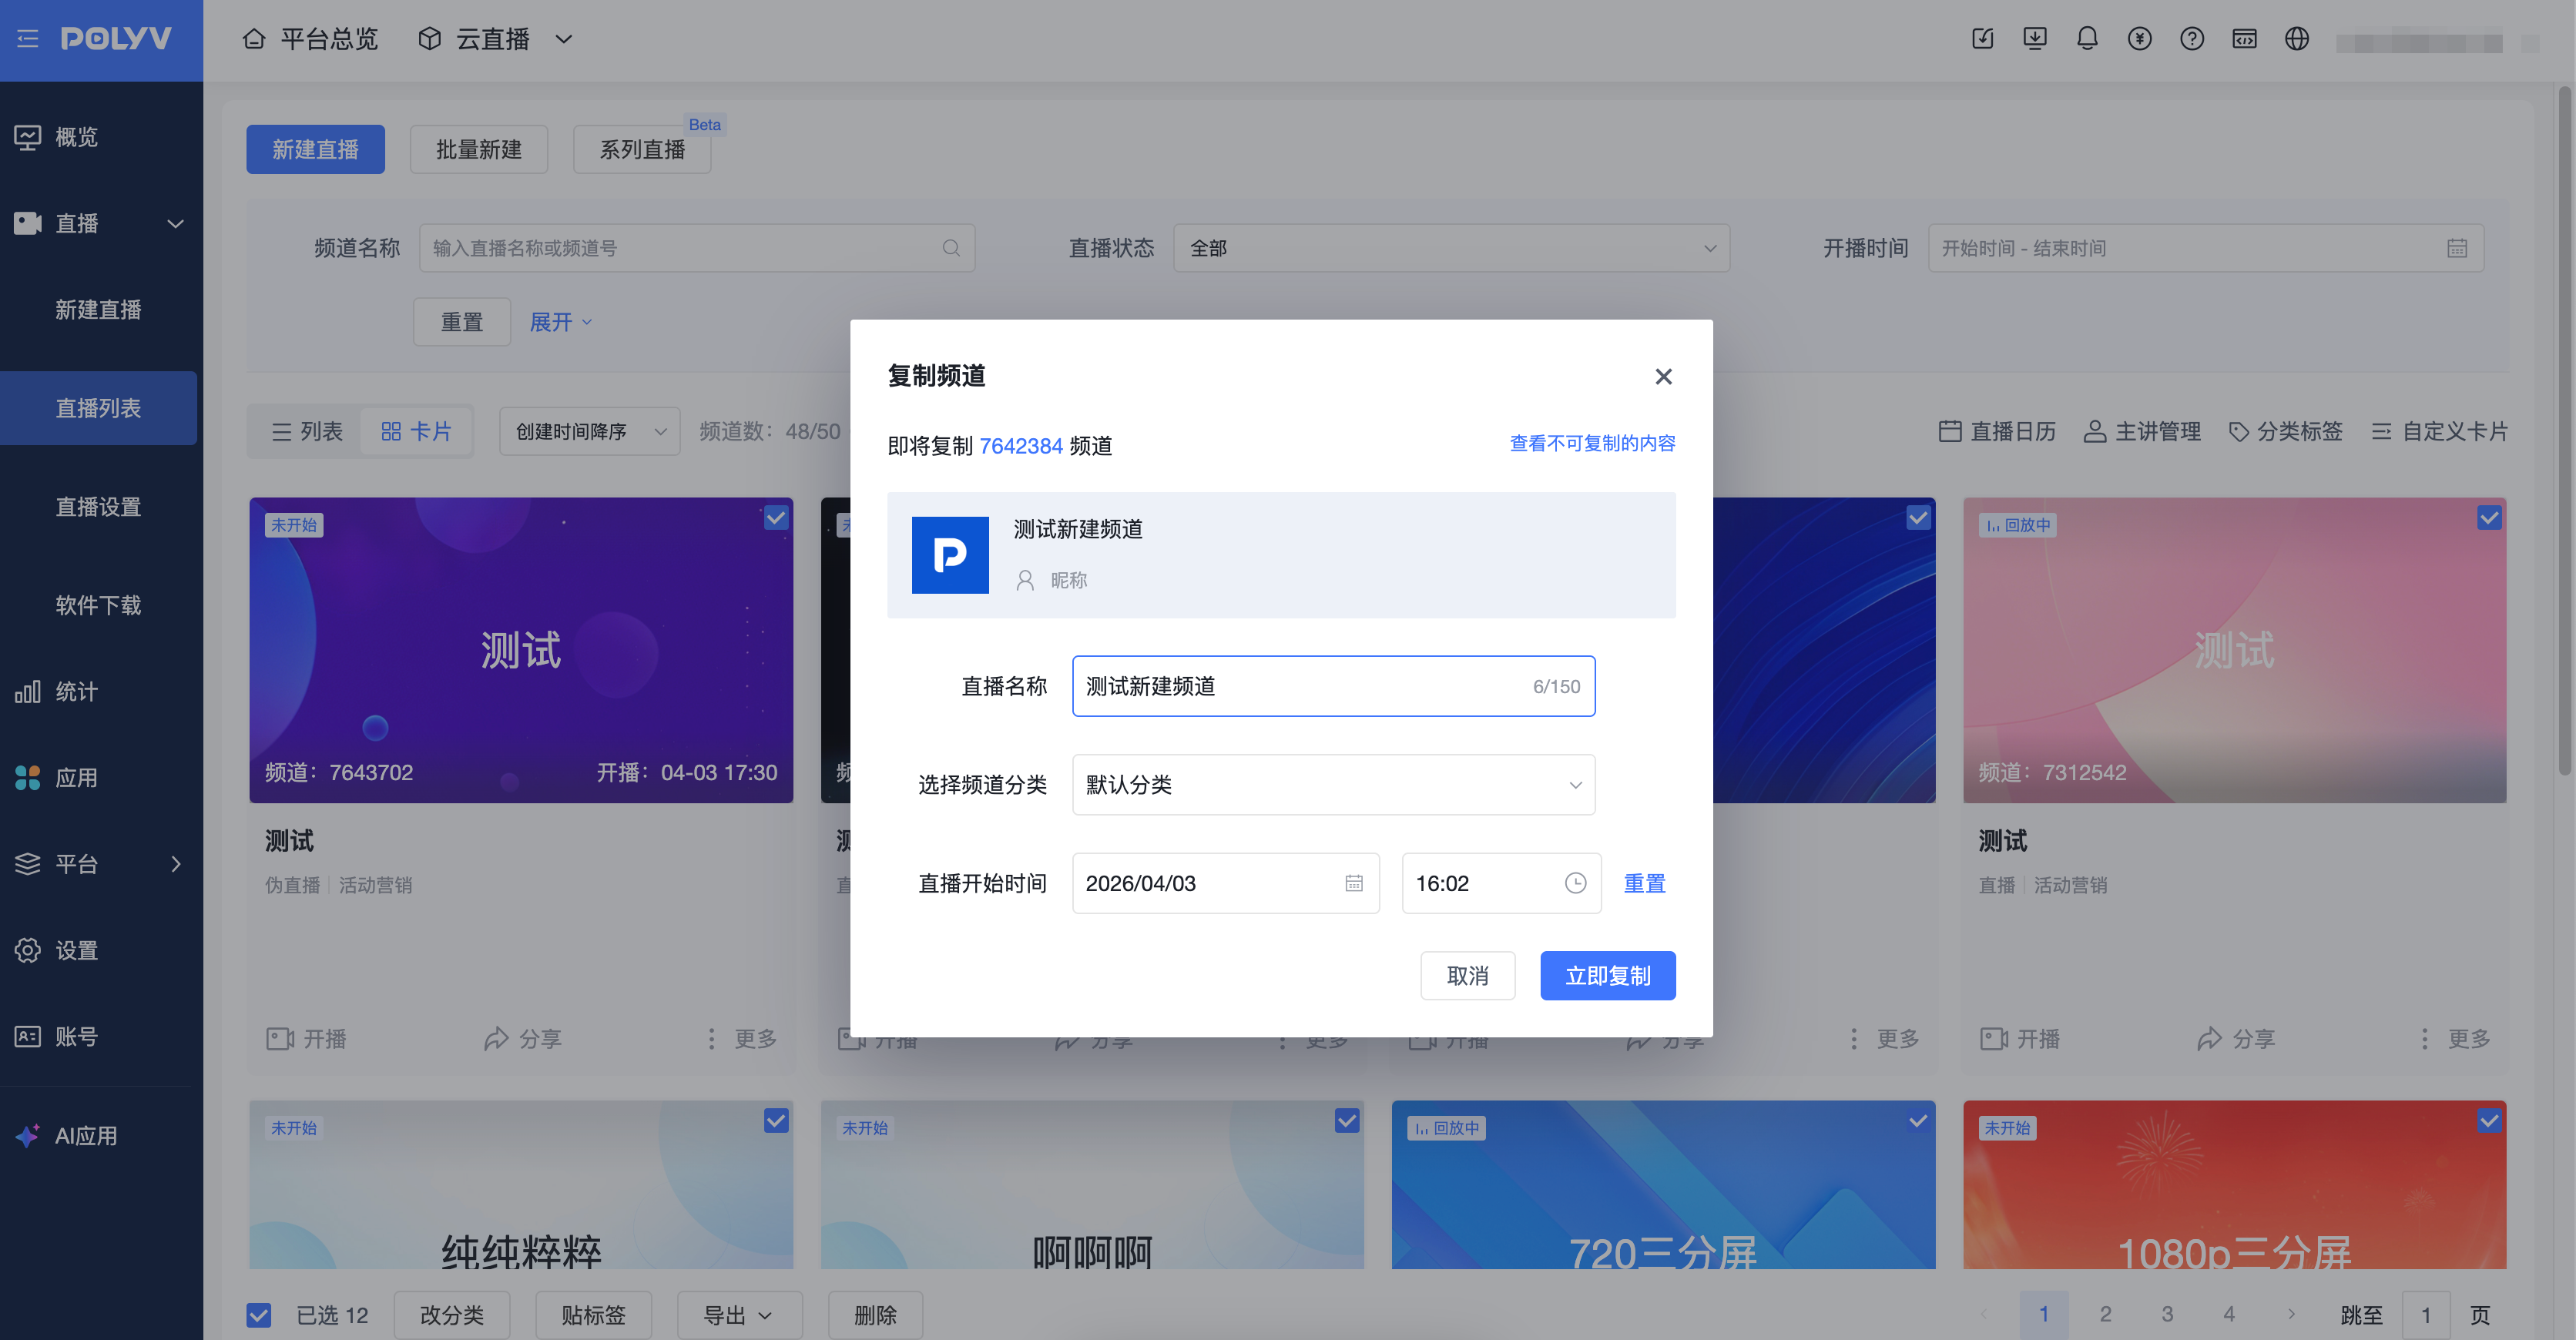2576x1340 pixels.
Task: Click 开播 on the 7312542 card
Action: [2020, 1039]
